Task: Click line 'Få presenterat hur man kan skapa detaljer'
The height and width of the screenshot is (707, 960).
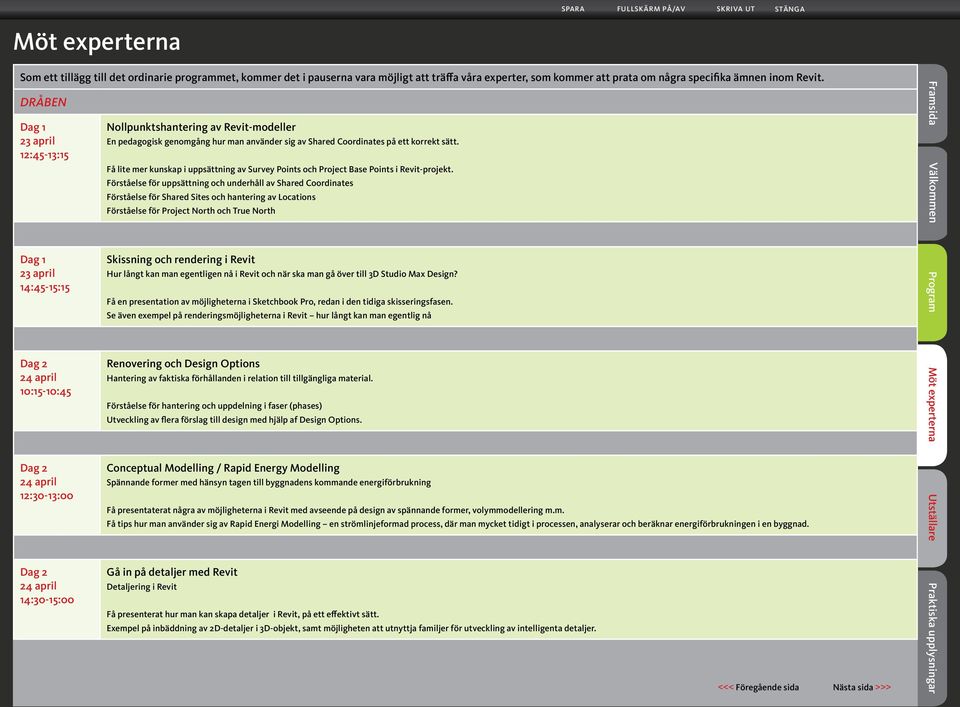Action: click(242, 614)
